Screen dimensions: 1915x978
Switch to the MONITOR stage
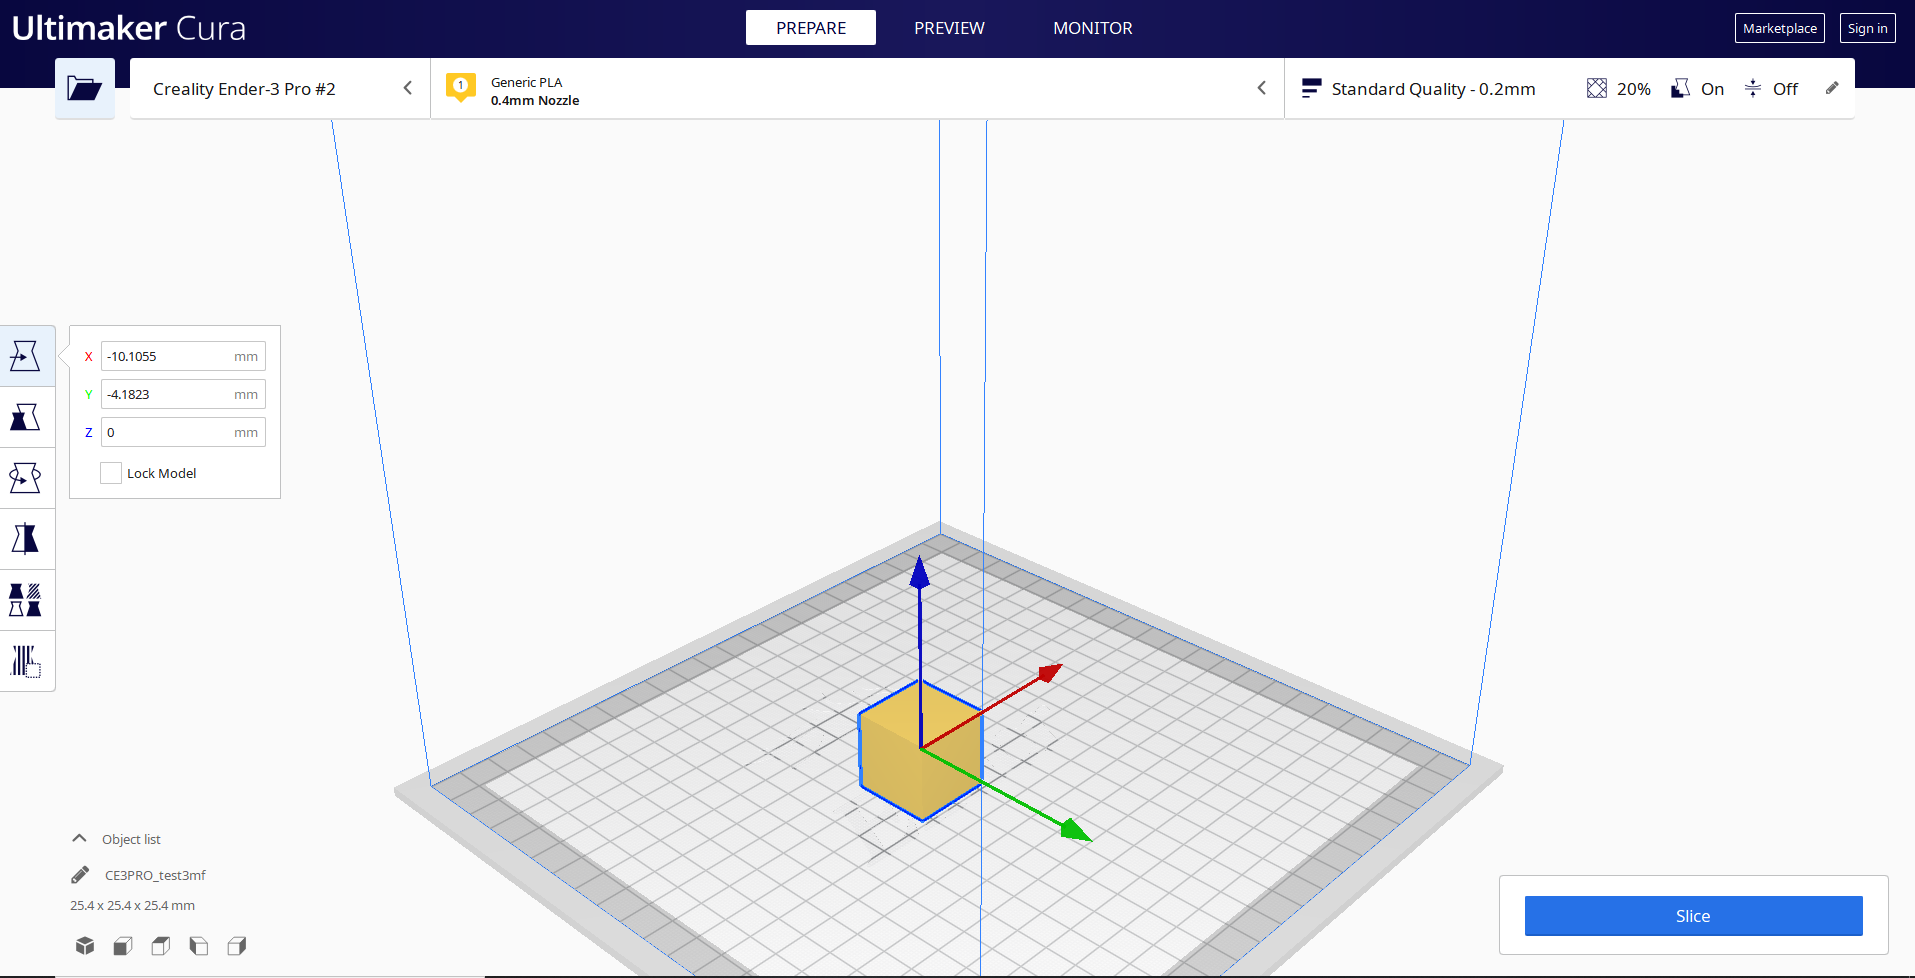point(1093,28)
